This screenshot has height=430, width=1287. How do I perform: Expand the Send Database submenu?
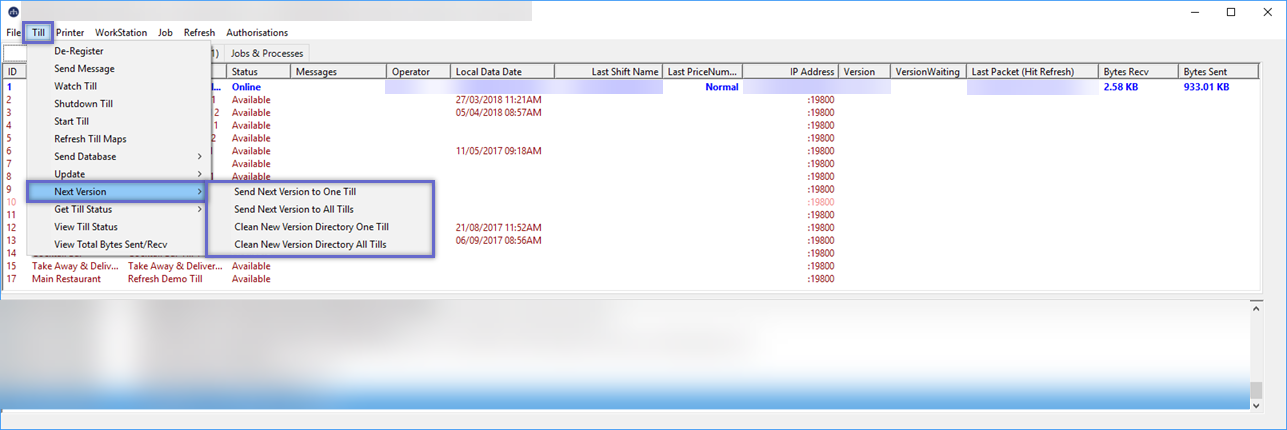tap(85, 157)
